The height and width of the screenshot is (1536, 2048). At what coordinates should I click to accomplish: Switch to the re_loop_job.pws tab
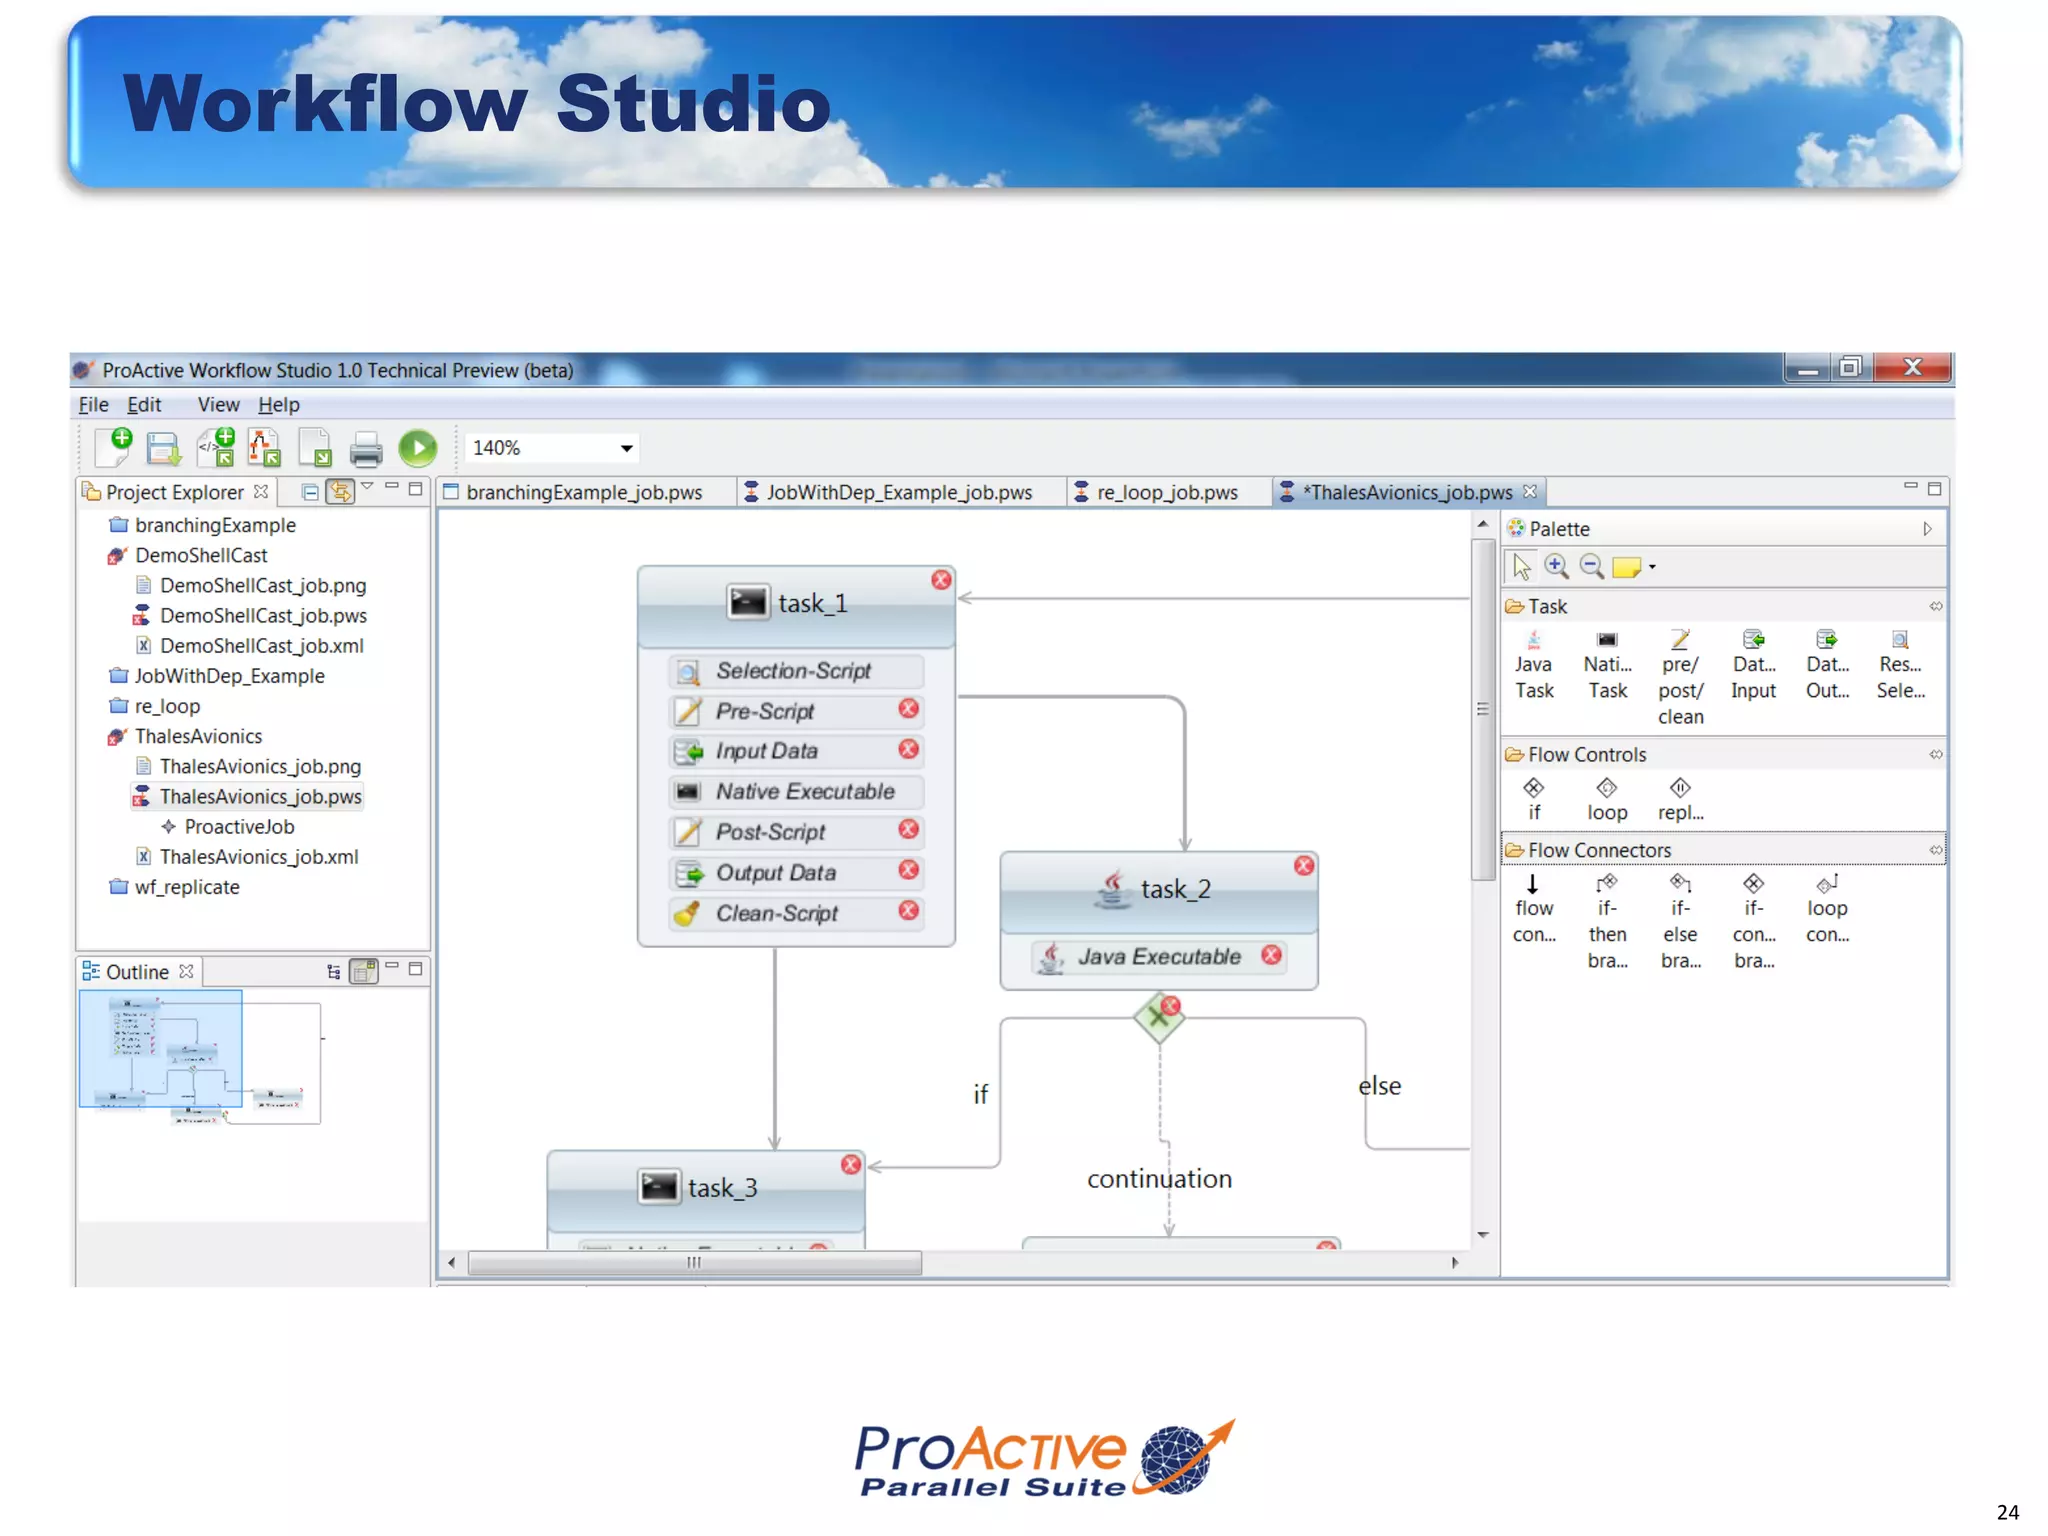[1166, 493]
